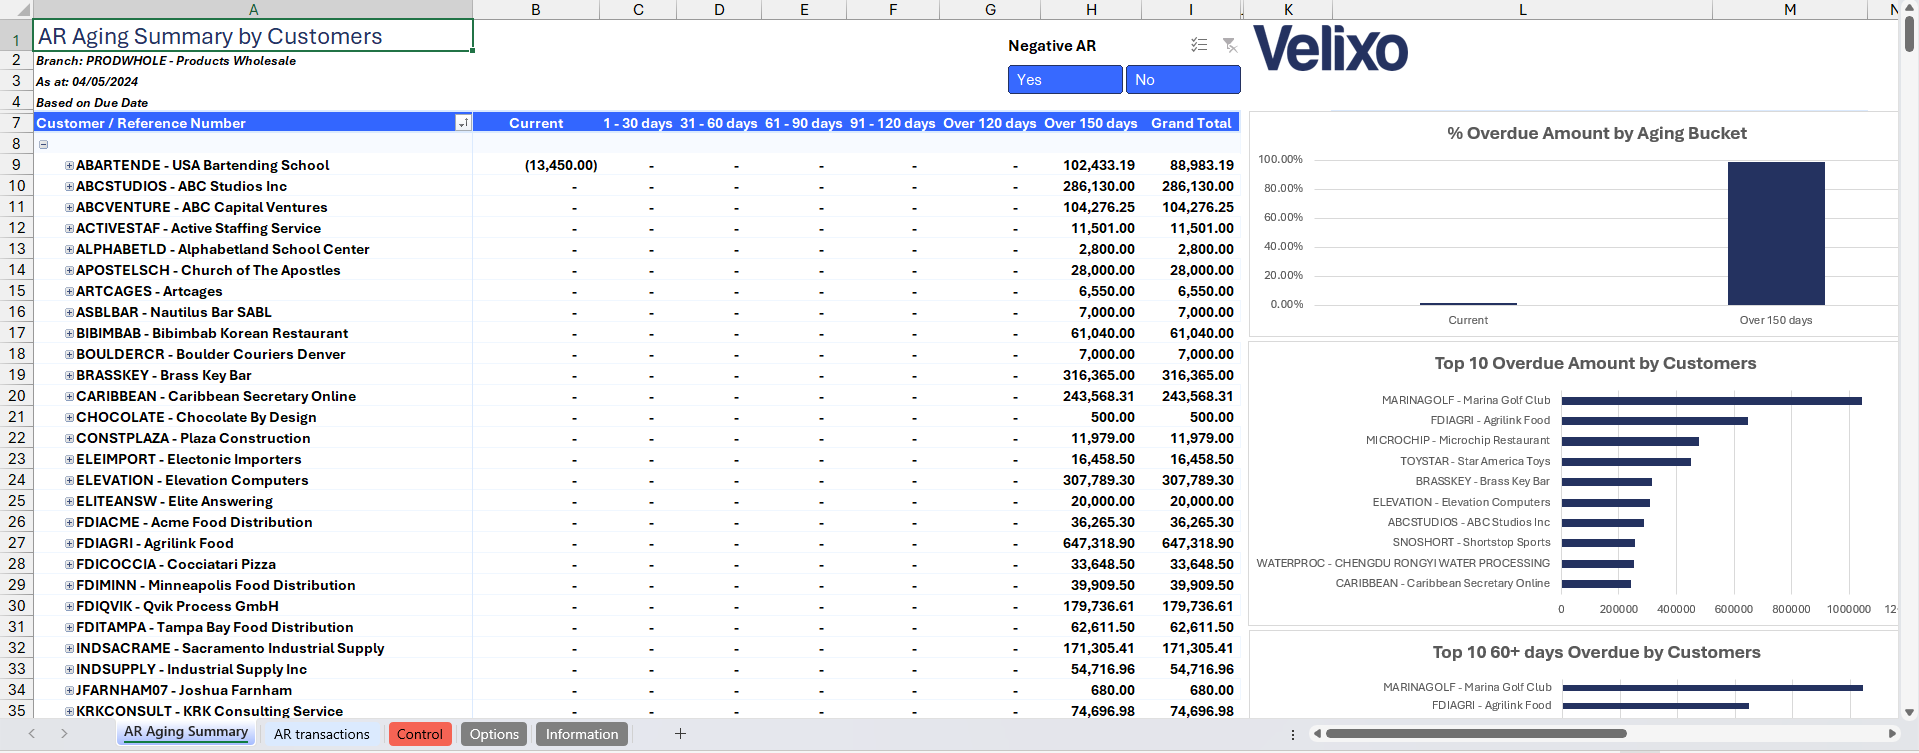Expand BIBIMBAB - Bibimbab Korean Restaurant row

[x=70, y=333]
